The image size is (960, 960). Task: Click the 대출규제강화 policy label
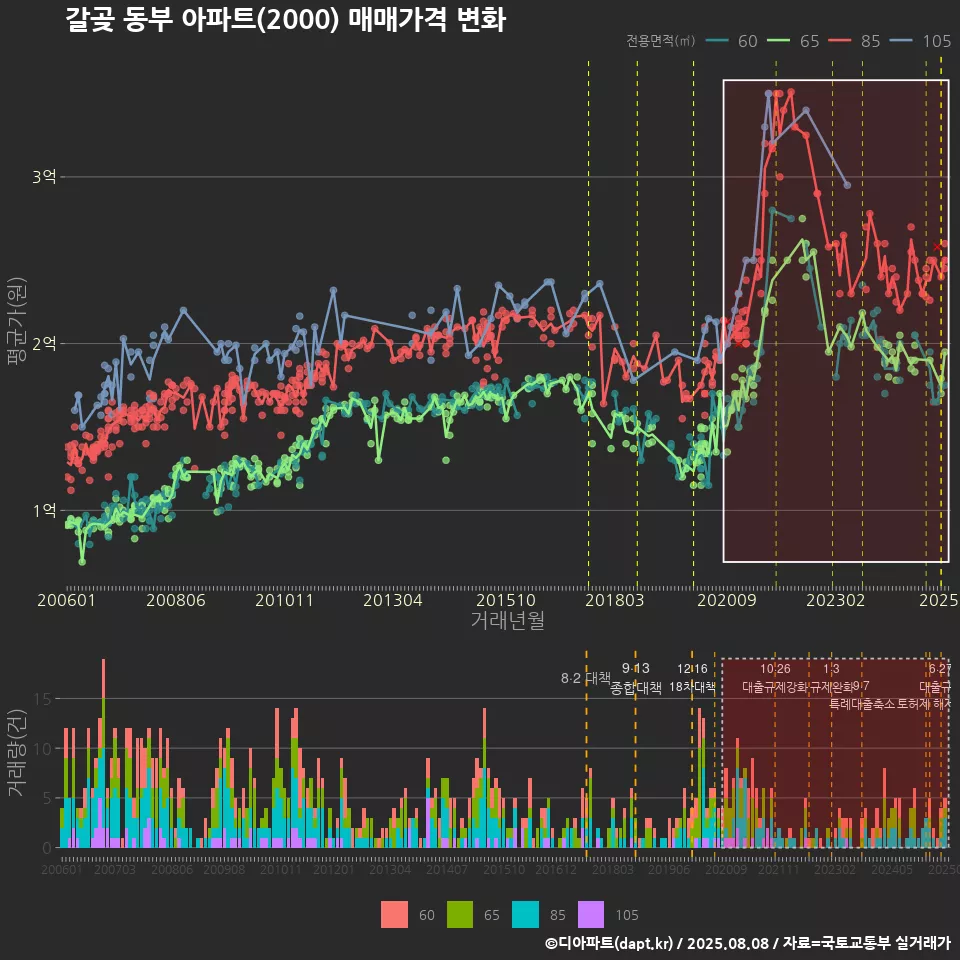pyautogui.click(x=775, y=687)
